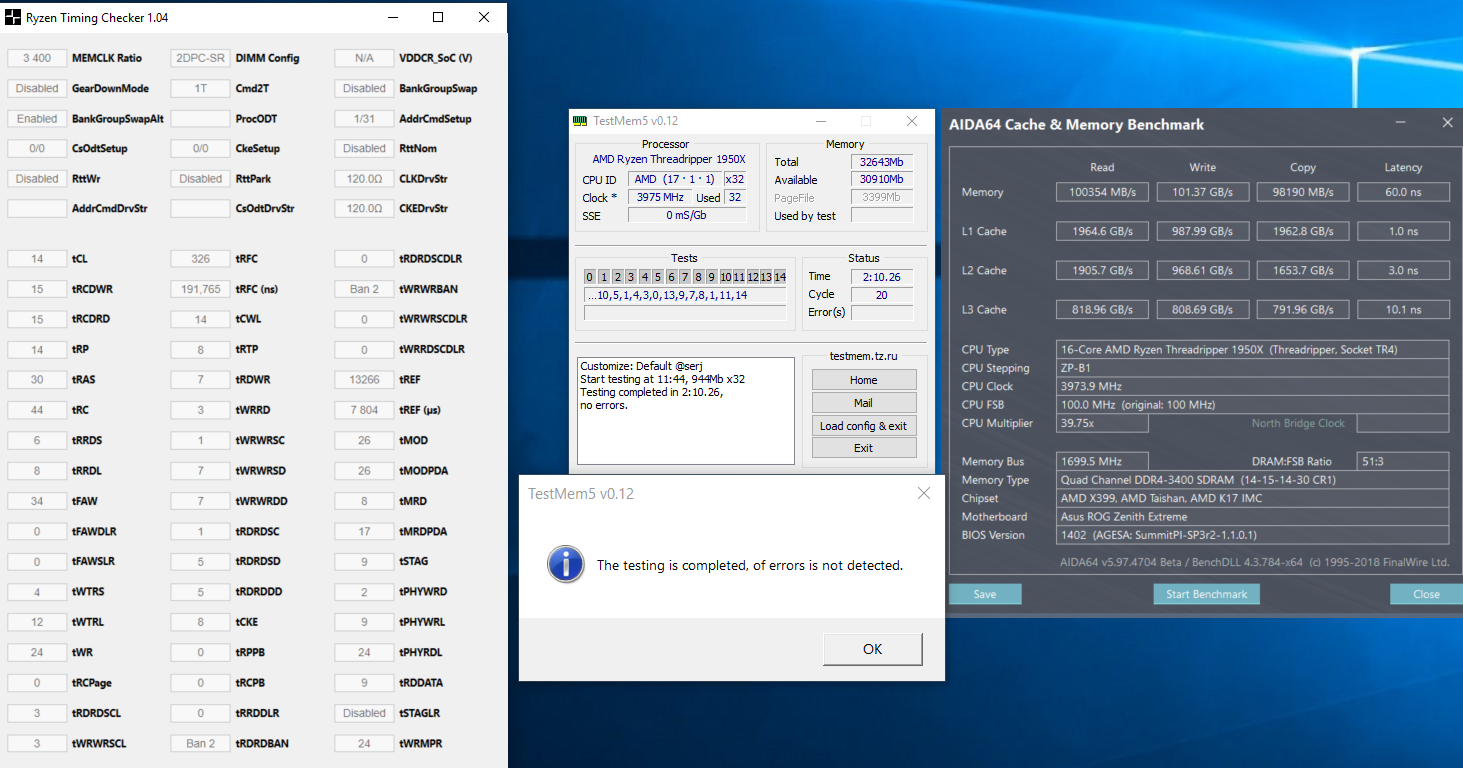Image resolution: width=1463 pixels, height=768 pixels.
Task: Minimize the AIDA64 Cache & Memory Benchmark window
Action: 1401,123
